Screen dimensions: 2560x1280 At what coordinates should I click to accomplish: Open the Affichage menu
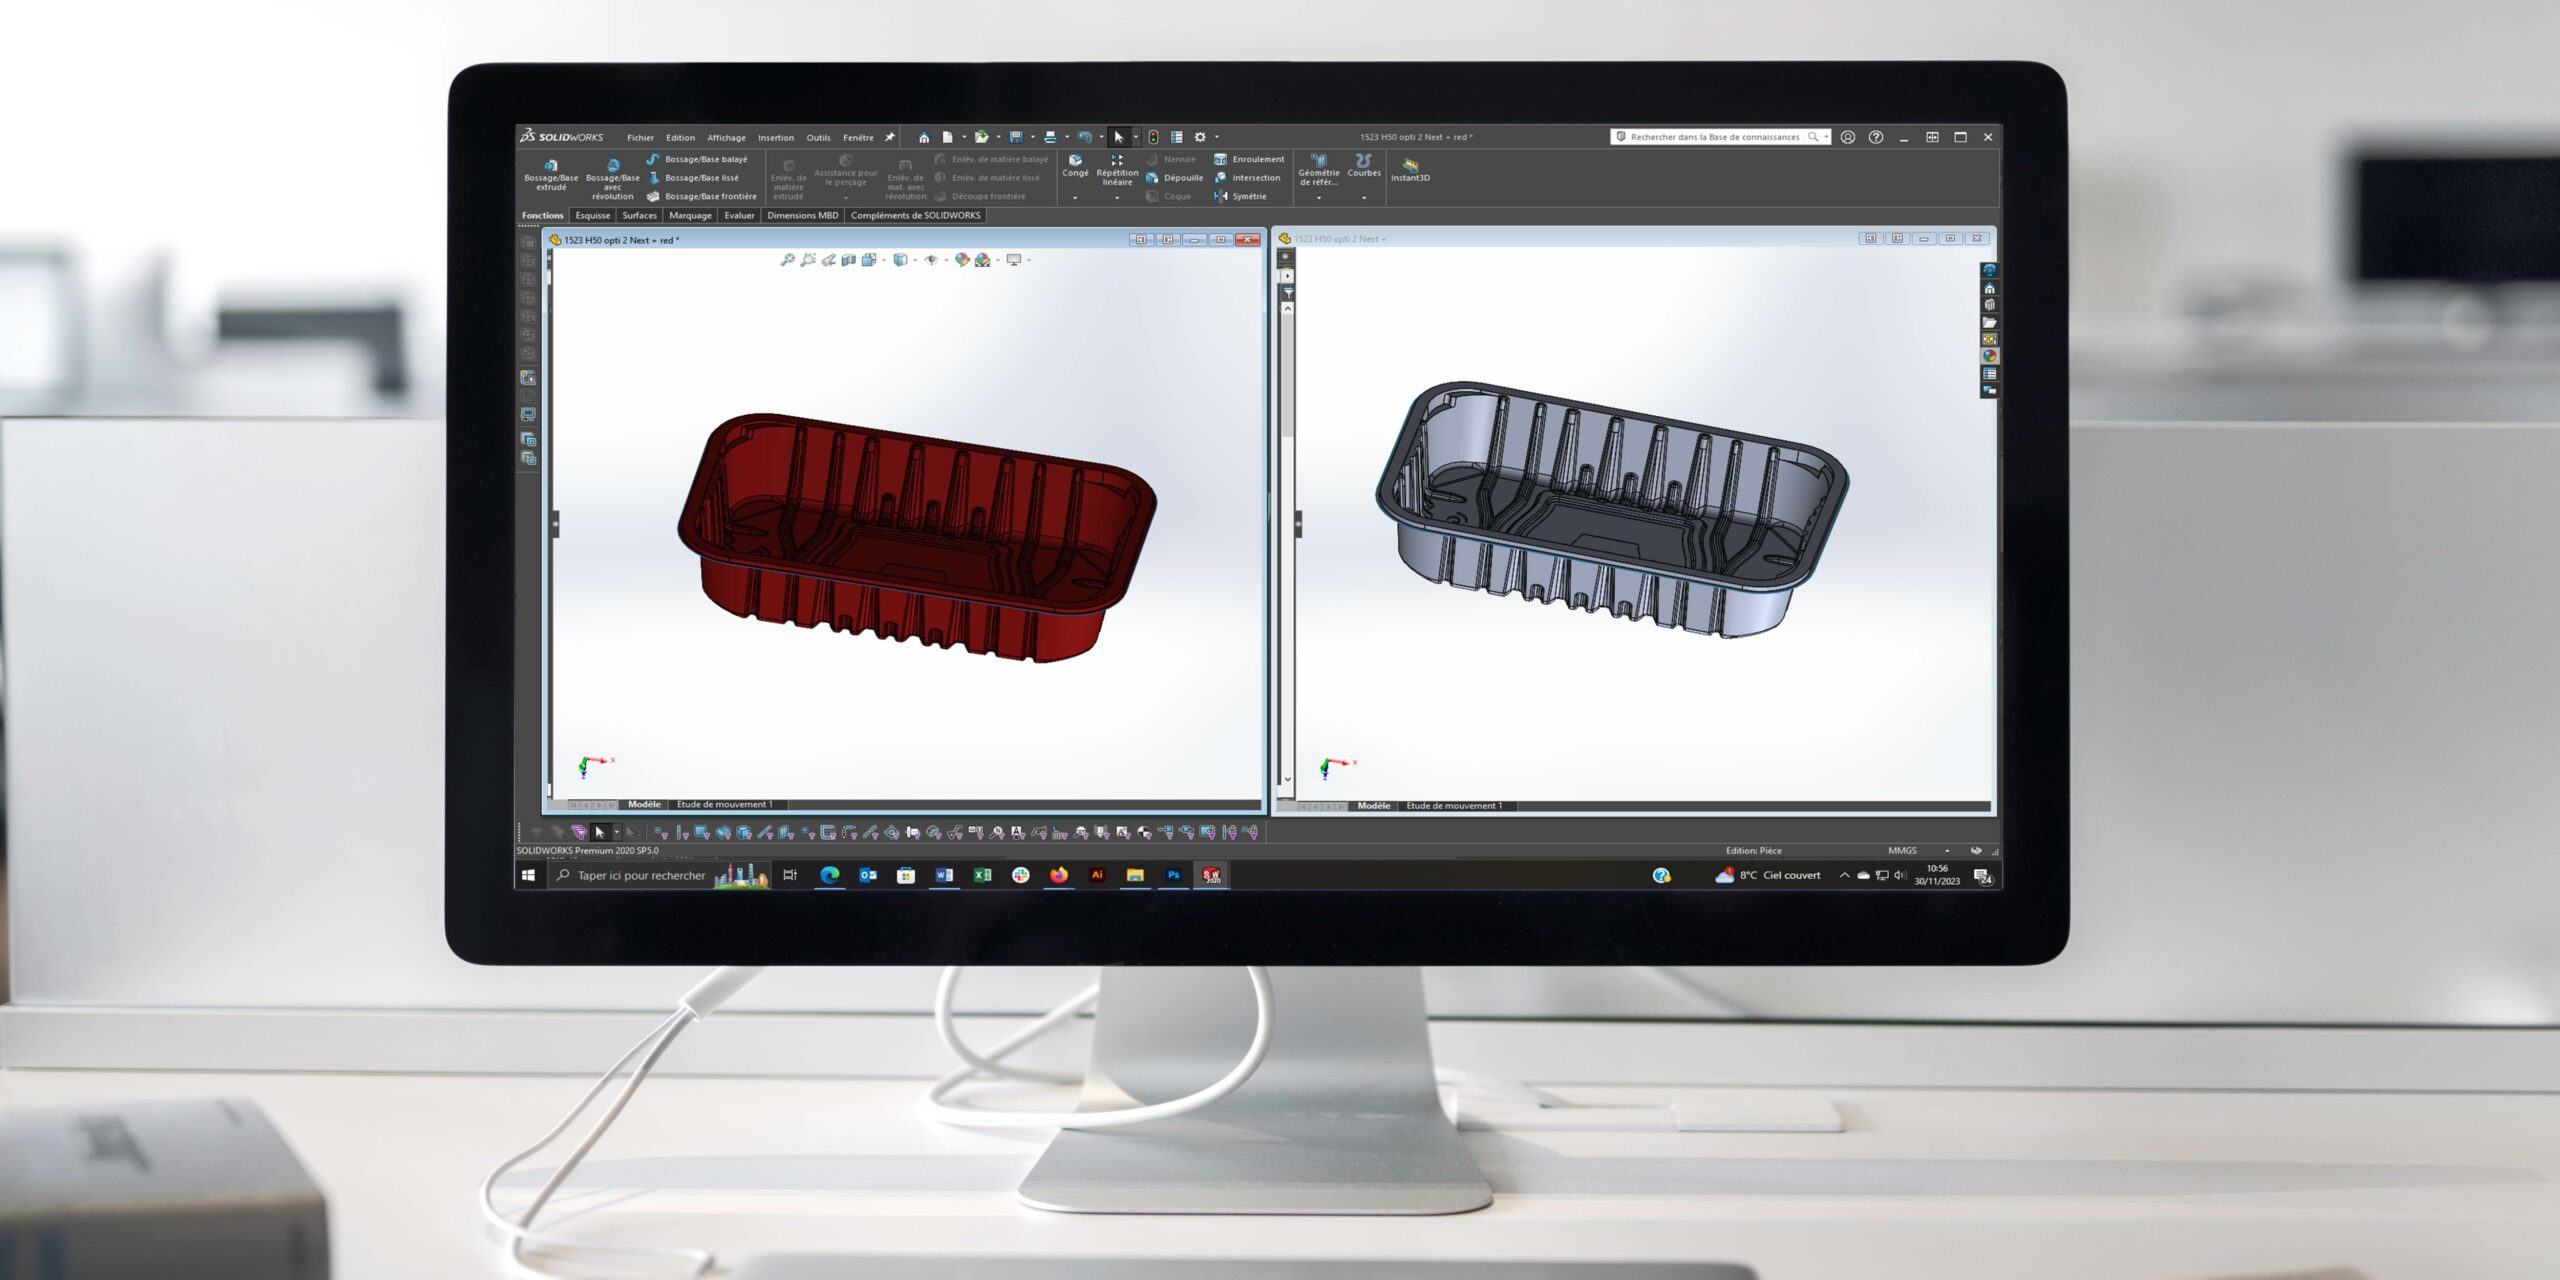tap(726, 138)
